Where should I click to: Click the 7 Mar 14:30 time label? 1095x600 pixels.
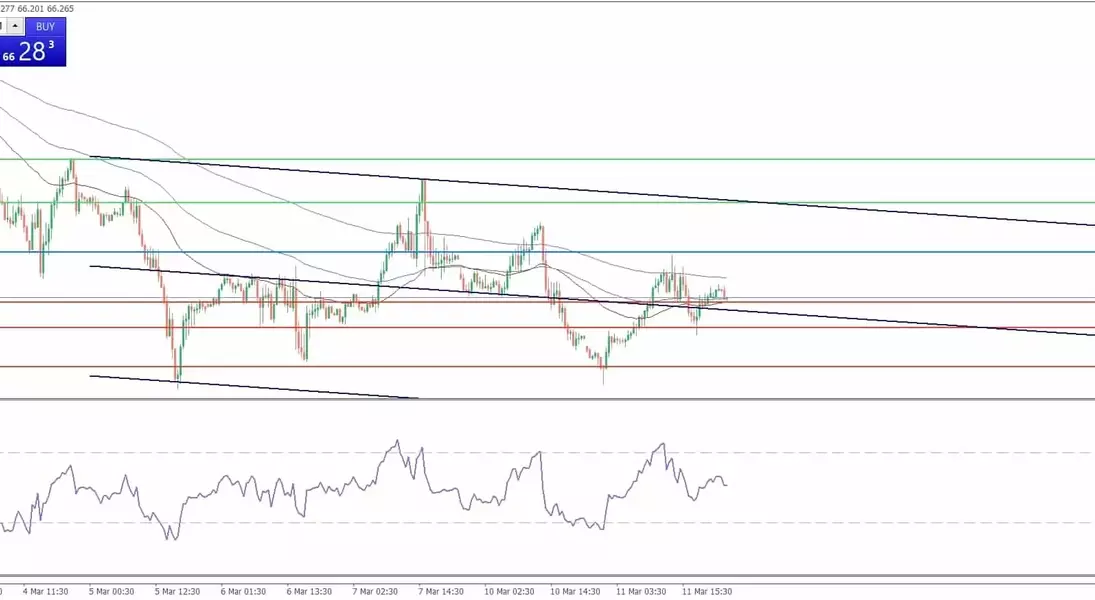pos(440,591)
